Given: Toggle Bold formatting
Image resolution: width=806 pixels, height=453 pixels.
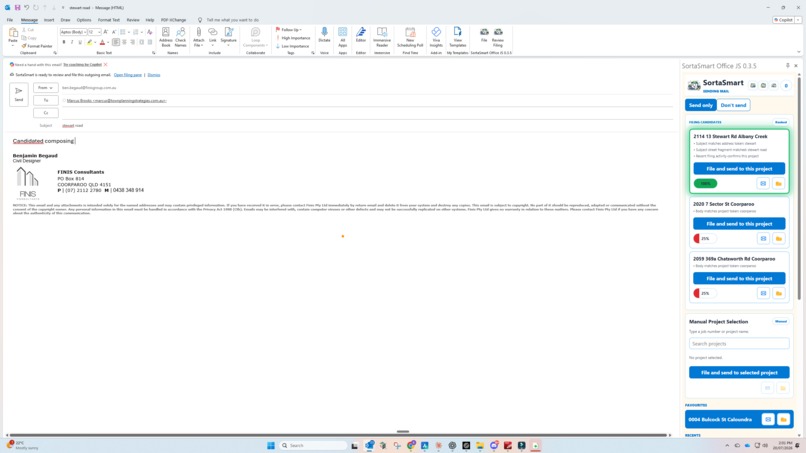Looking at the screenshot, I should click(64, 42).
